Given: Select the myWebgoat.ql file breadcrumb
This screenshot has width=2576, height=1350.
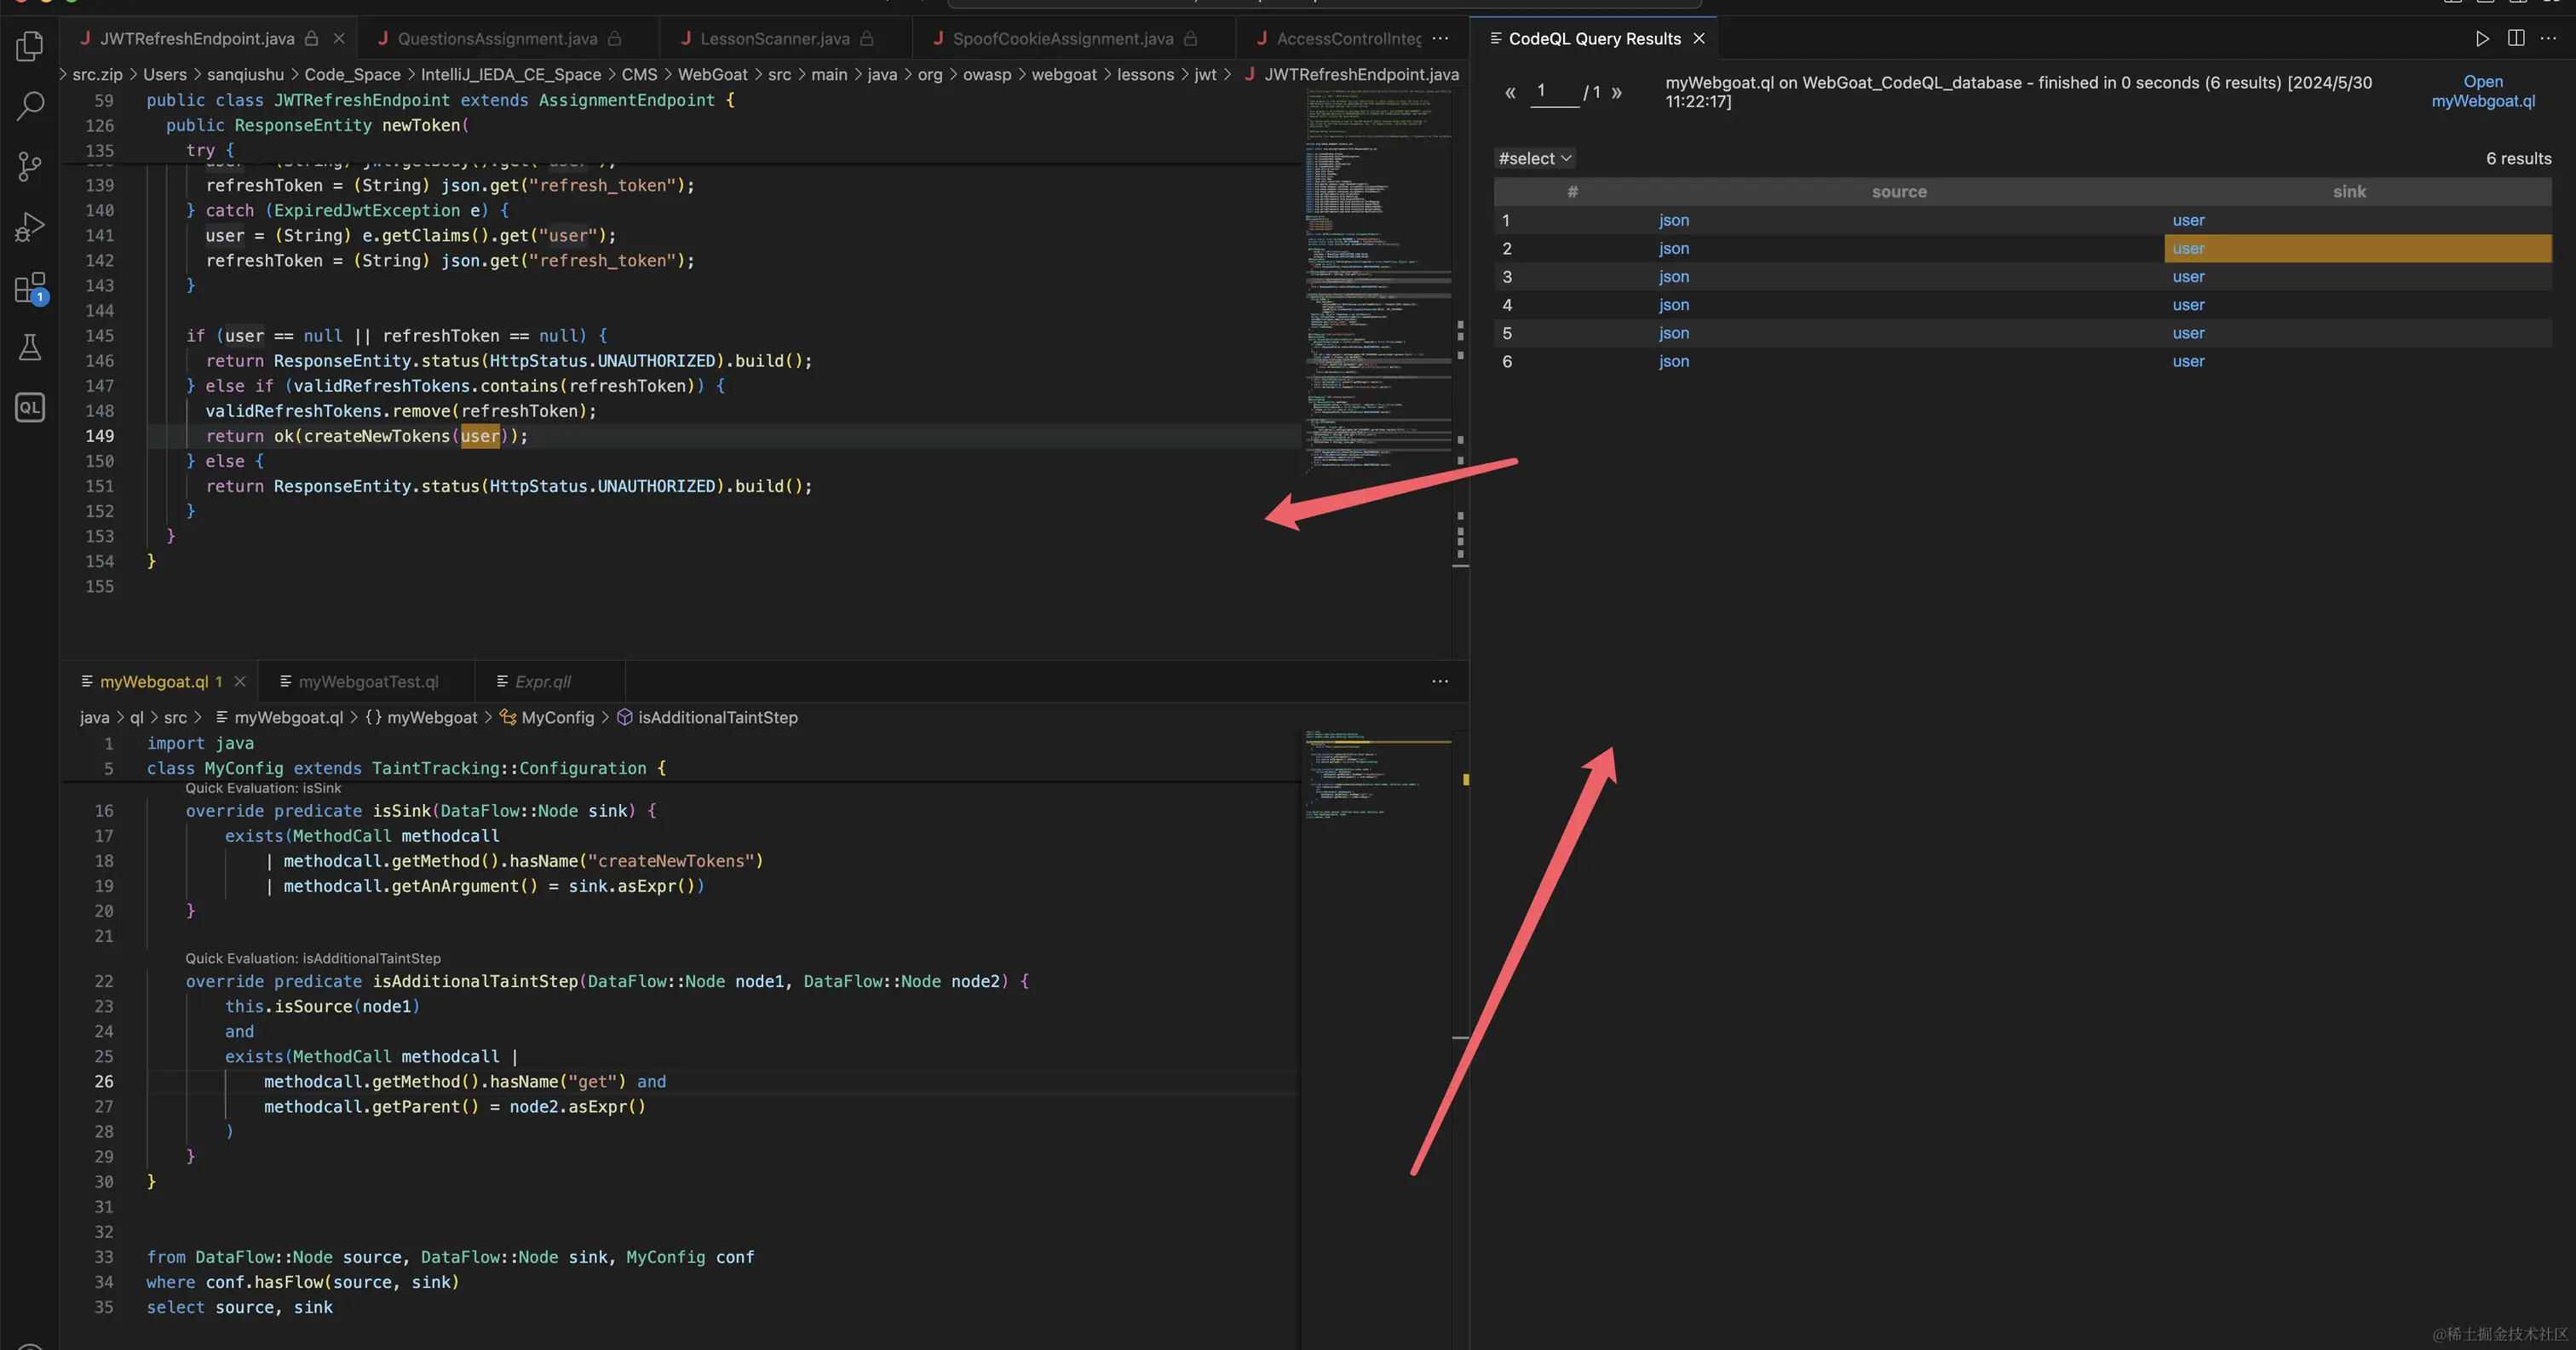Looking at the screenshot, I should click(x=279, y=717).
